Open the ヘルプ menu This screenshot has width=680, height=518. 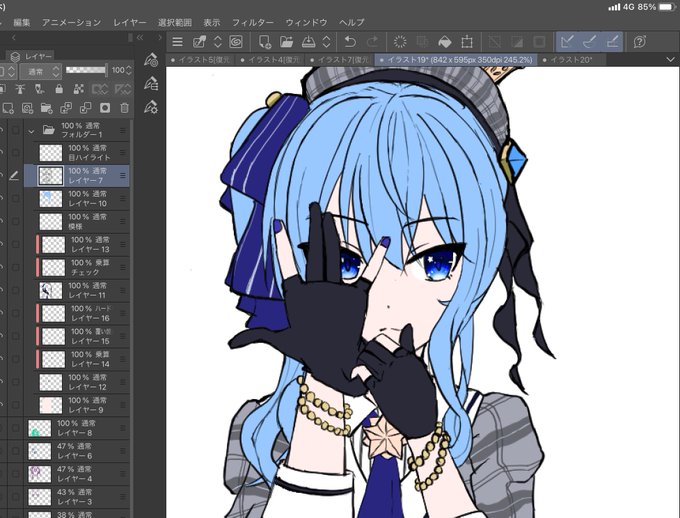pos(352,23)
